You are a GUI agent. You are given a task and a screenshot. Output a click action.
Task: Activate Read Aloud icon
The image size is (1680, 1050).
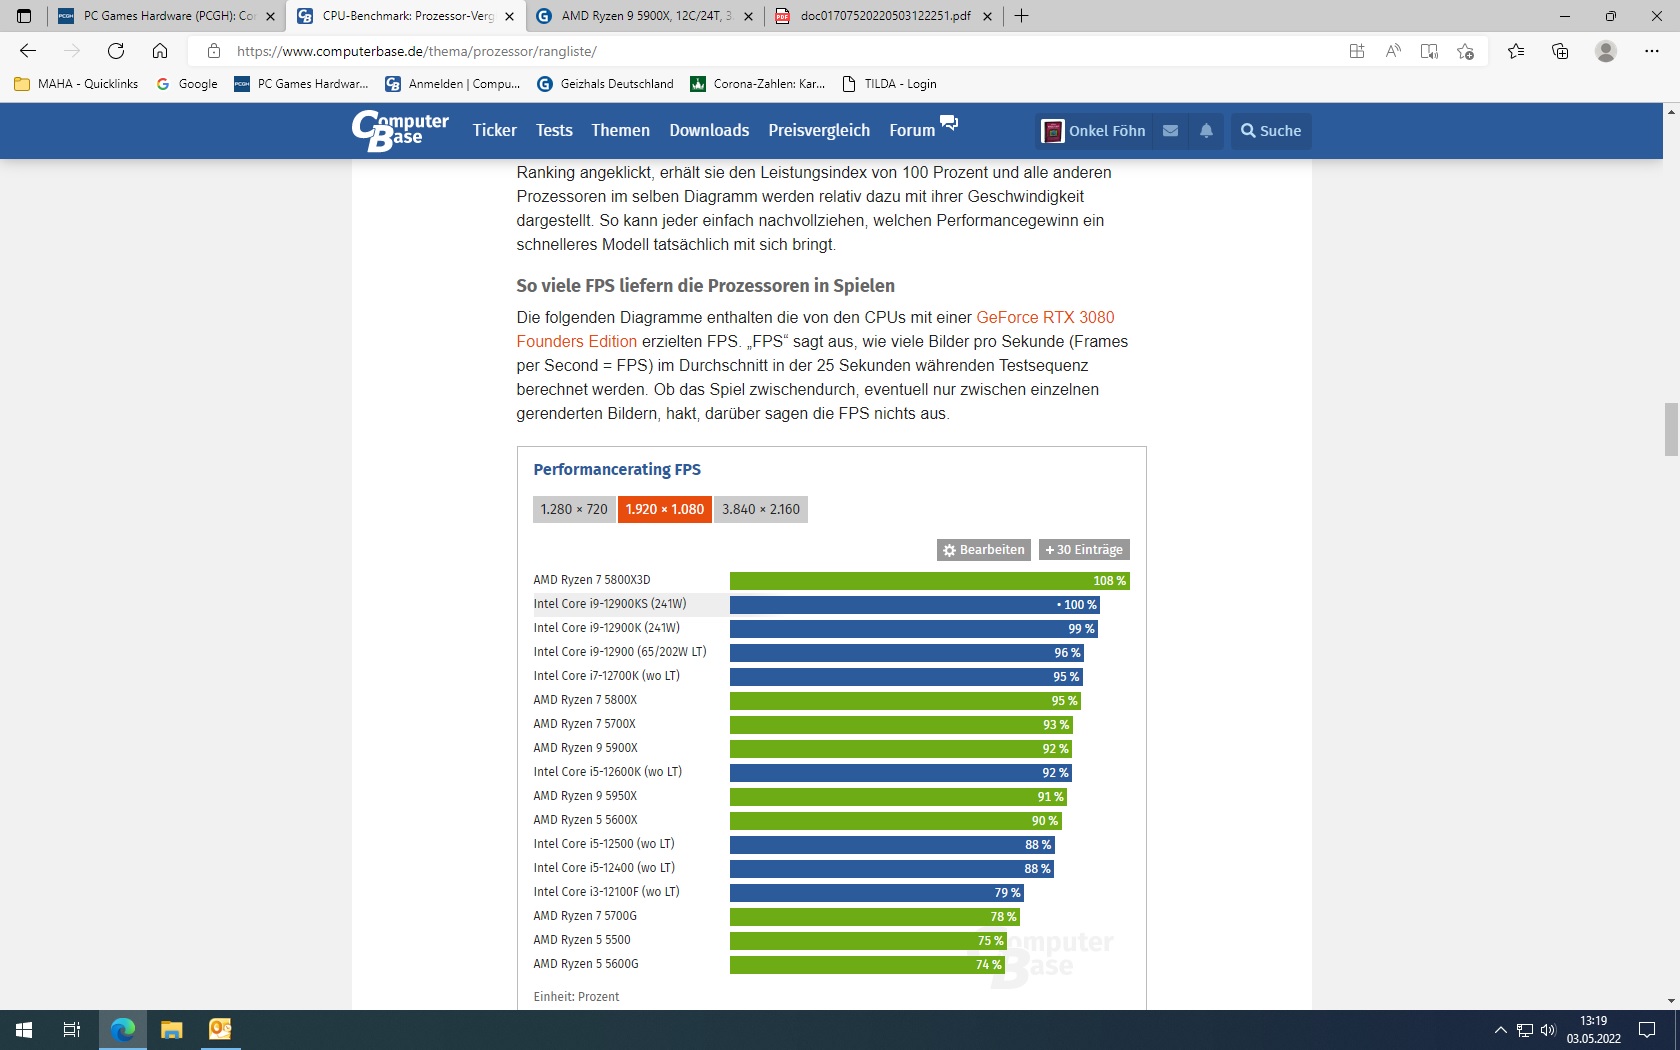[x=1393, y=51]
